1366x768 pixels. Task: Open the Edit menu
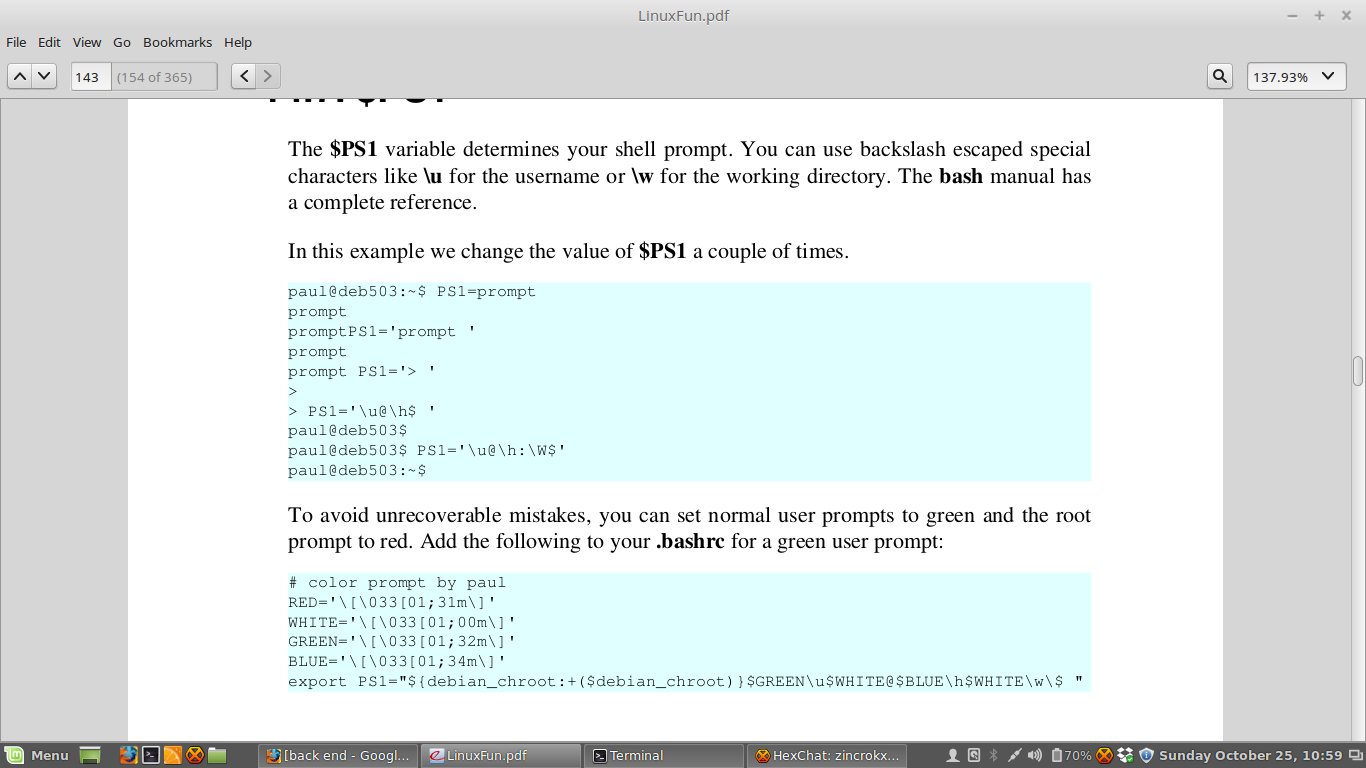[x=49, y=42]
